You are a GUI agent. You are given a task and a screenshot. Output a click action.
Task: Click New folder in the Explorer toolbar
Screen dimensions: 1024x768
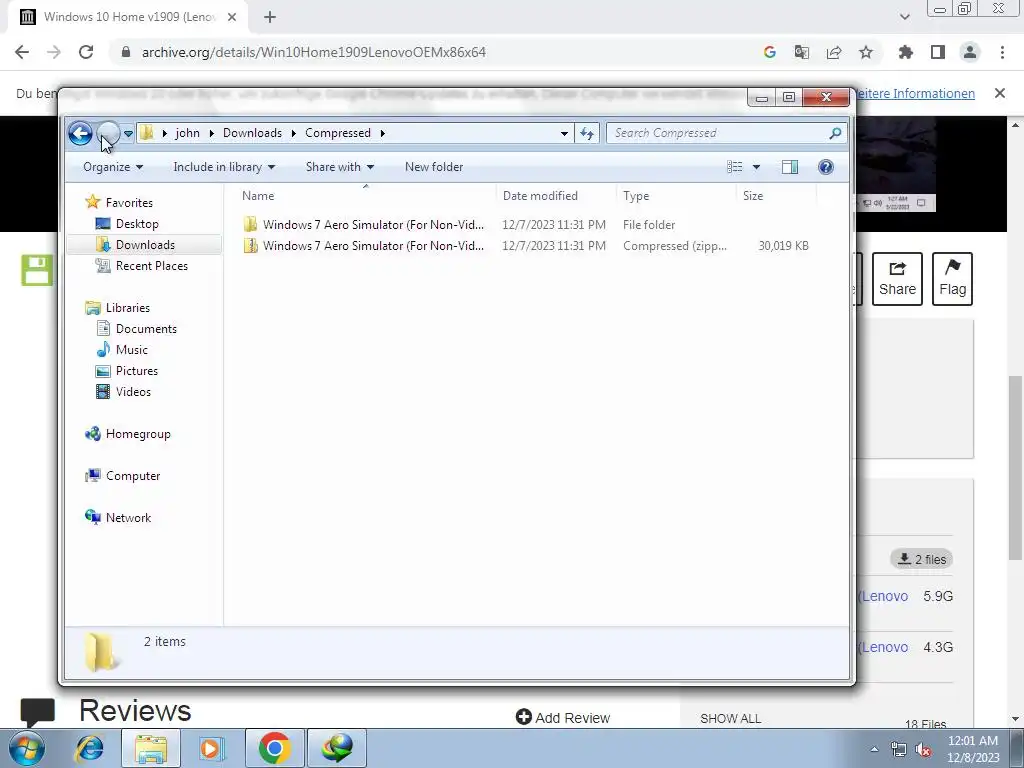pyautogui.click(x=434, y=167)
